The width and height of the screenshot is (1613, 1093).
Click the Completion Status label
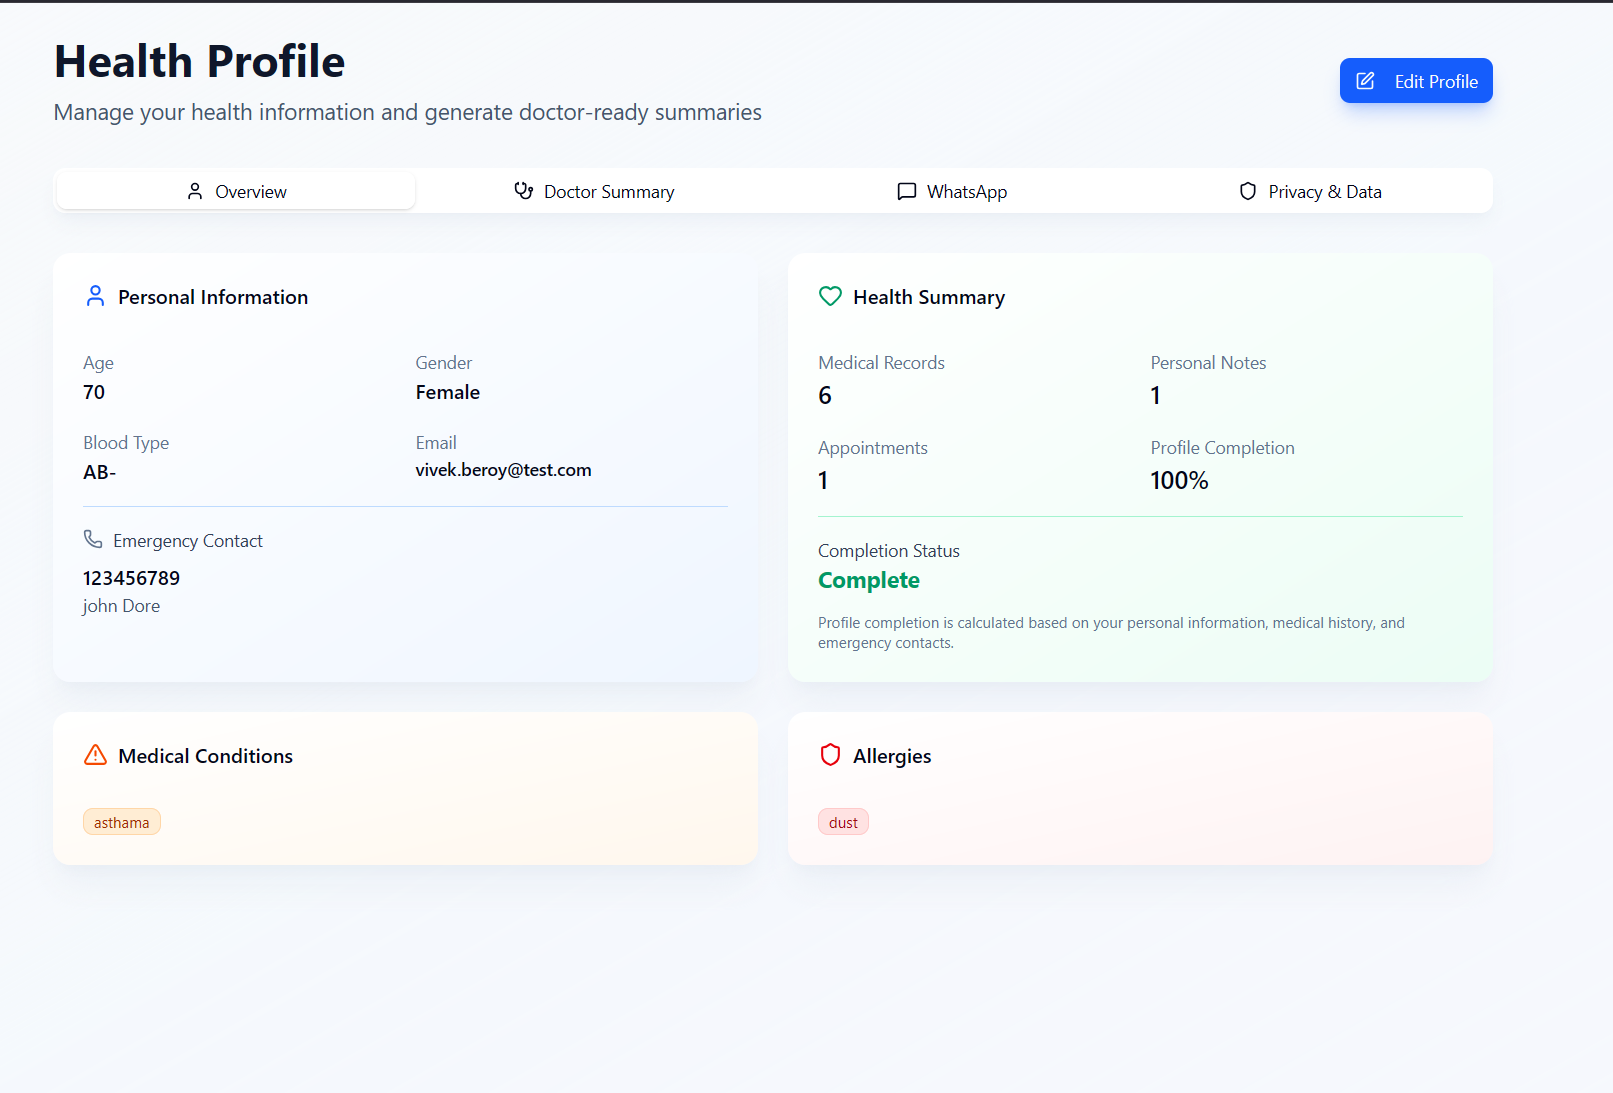coord(889,551)
